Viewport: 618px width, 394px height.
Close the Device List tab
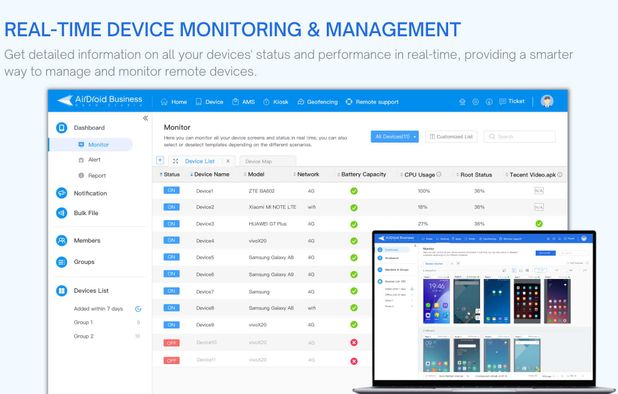[228, 161]
